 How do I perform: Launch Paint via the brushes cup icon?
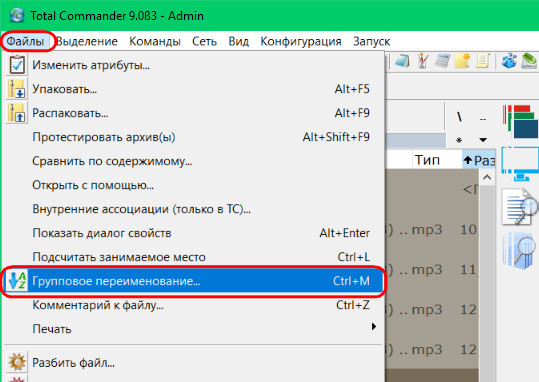(422, 61)
